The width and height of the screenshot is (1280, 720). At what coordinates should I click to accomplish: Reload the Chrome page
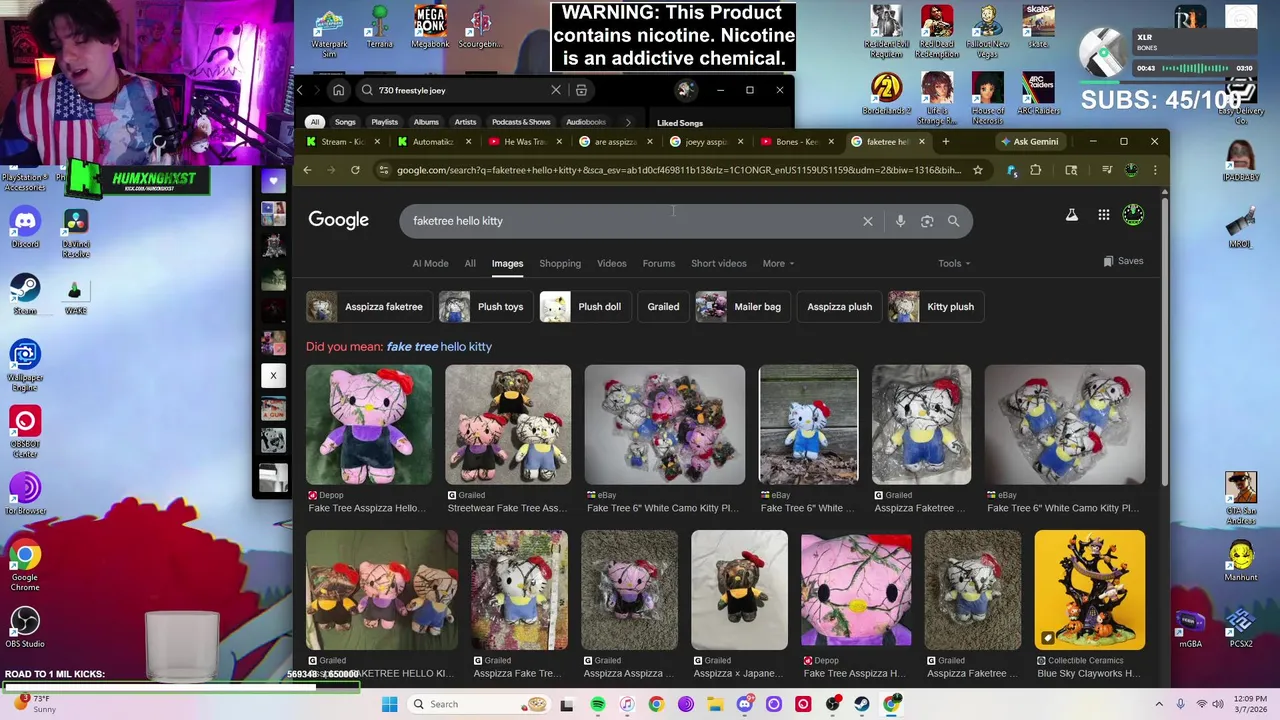(x=355, y=170)
